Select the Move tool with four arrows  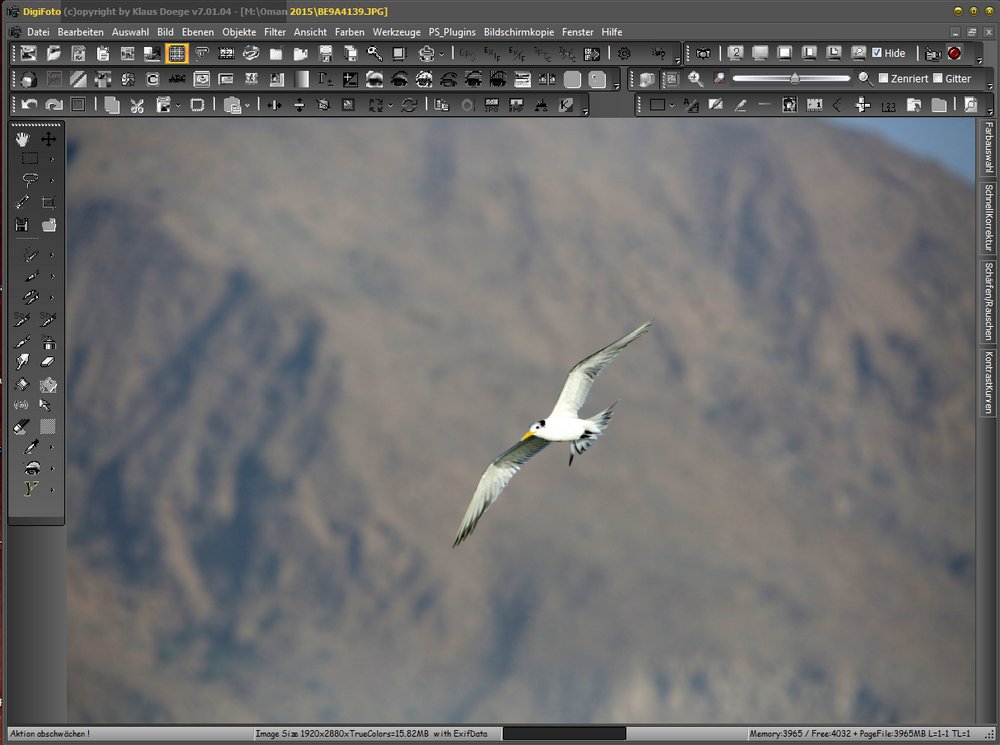click(48, 139)
